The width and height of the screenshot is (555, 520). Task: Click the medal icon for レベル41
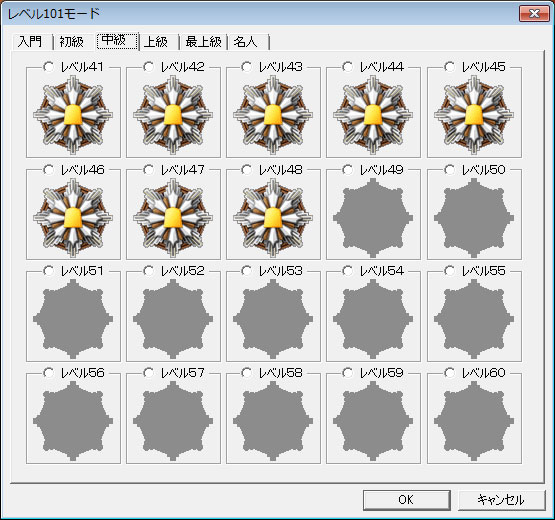(x=73, y=115)
